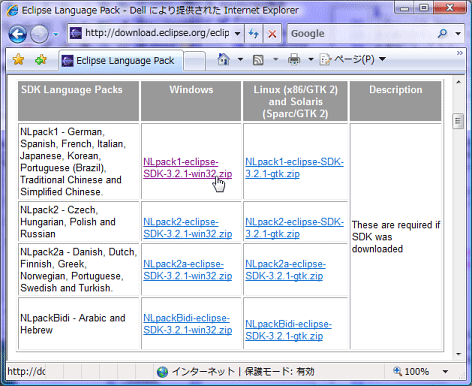This screenshot has height=386, width=472.
Task: Expand the Home button dropdown arrow
Action: tap(240, 60)
